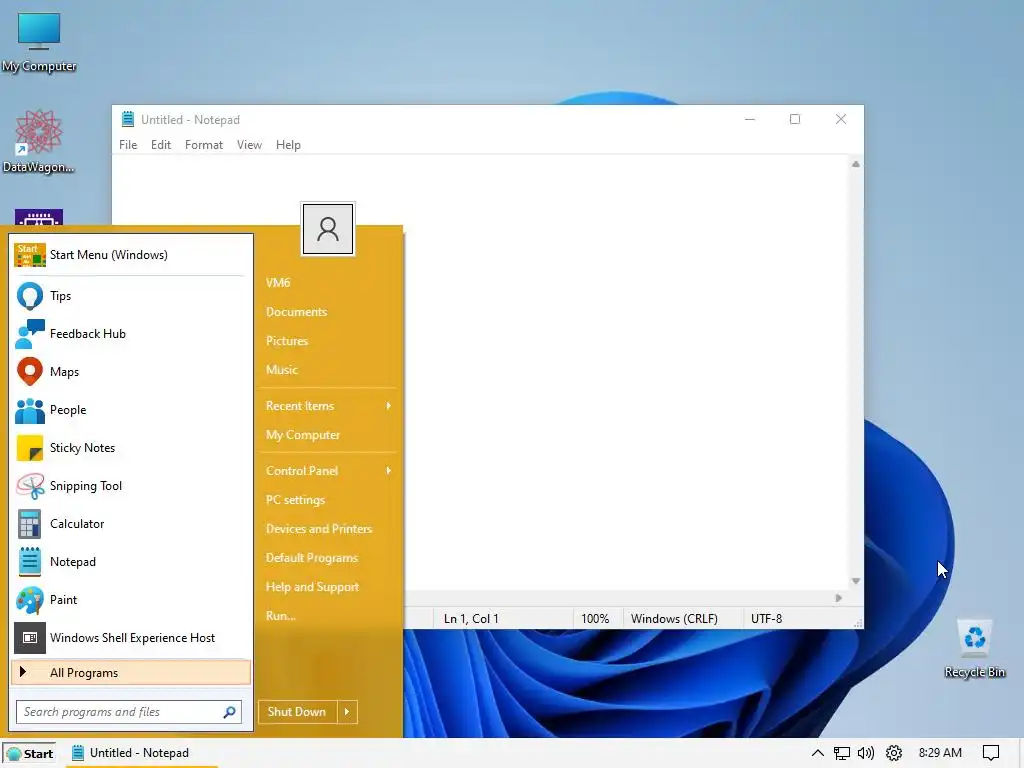Click the Start button on taskbar
The image size is (1024, 768).
click(29, 753)
